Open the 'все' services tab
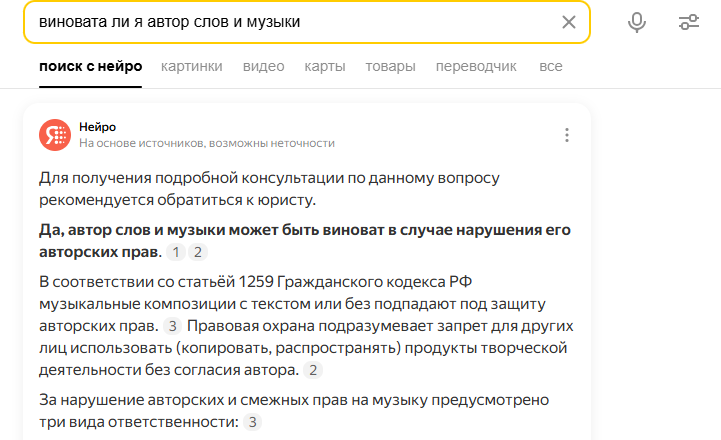Image resolution: width=721 pixels, height=440 pixels. [x=551, y=67]
